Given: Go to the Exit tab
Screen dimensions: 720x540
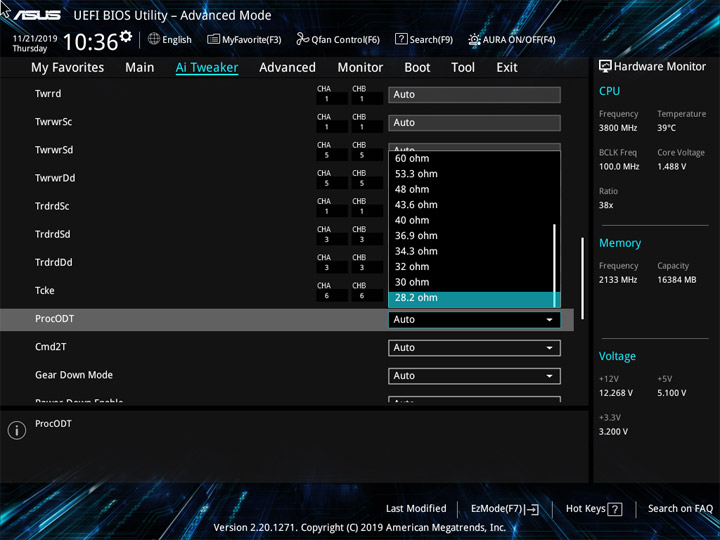Looking at the screenshot, I should [506, 68].
